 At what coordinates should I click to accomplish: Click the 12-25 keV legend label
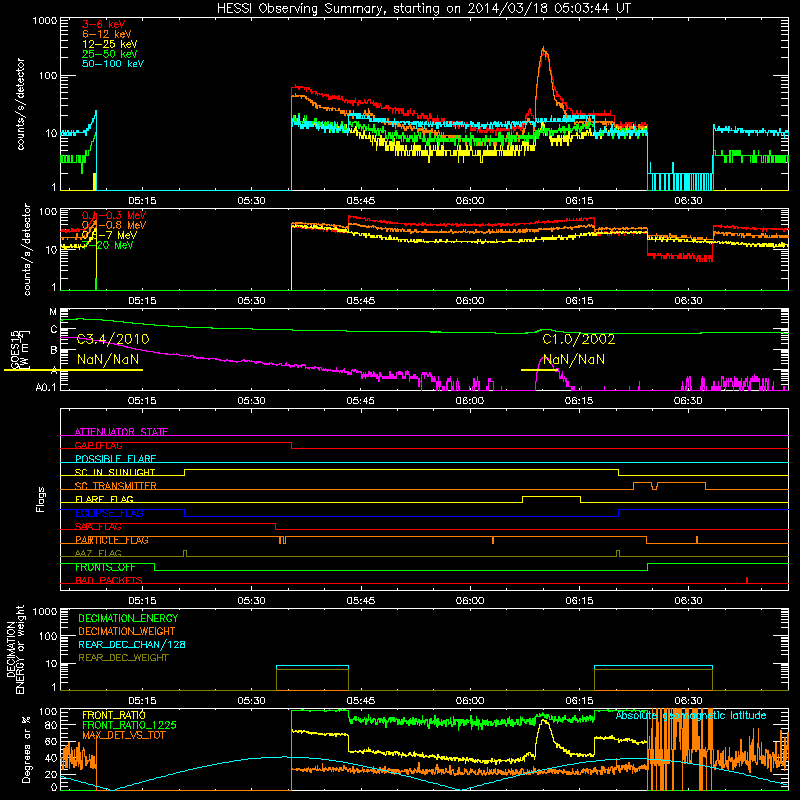pyautogui.click(x=110, y=44)
